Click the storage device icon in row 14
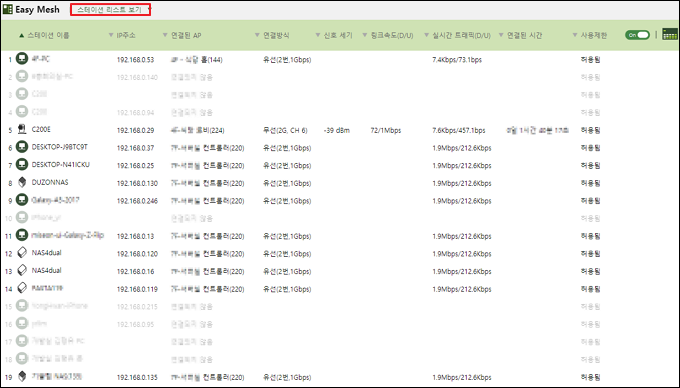 [x=22, y=288]
